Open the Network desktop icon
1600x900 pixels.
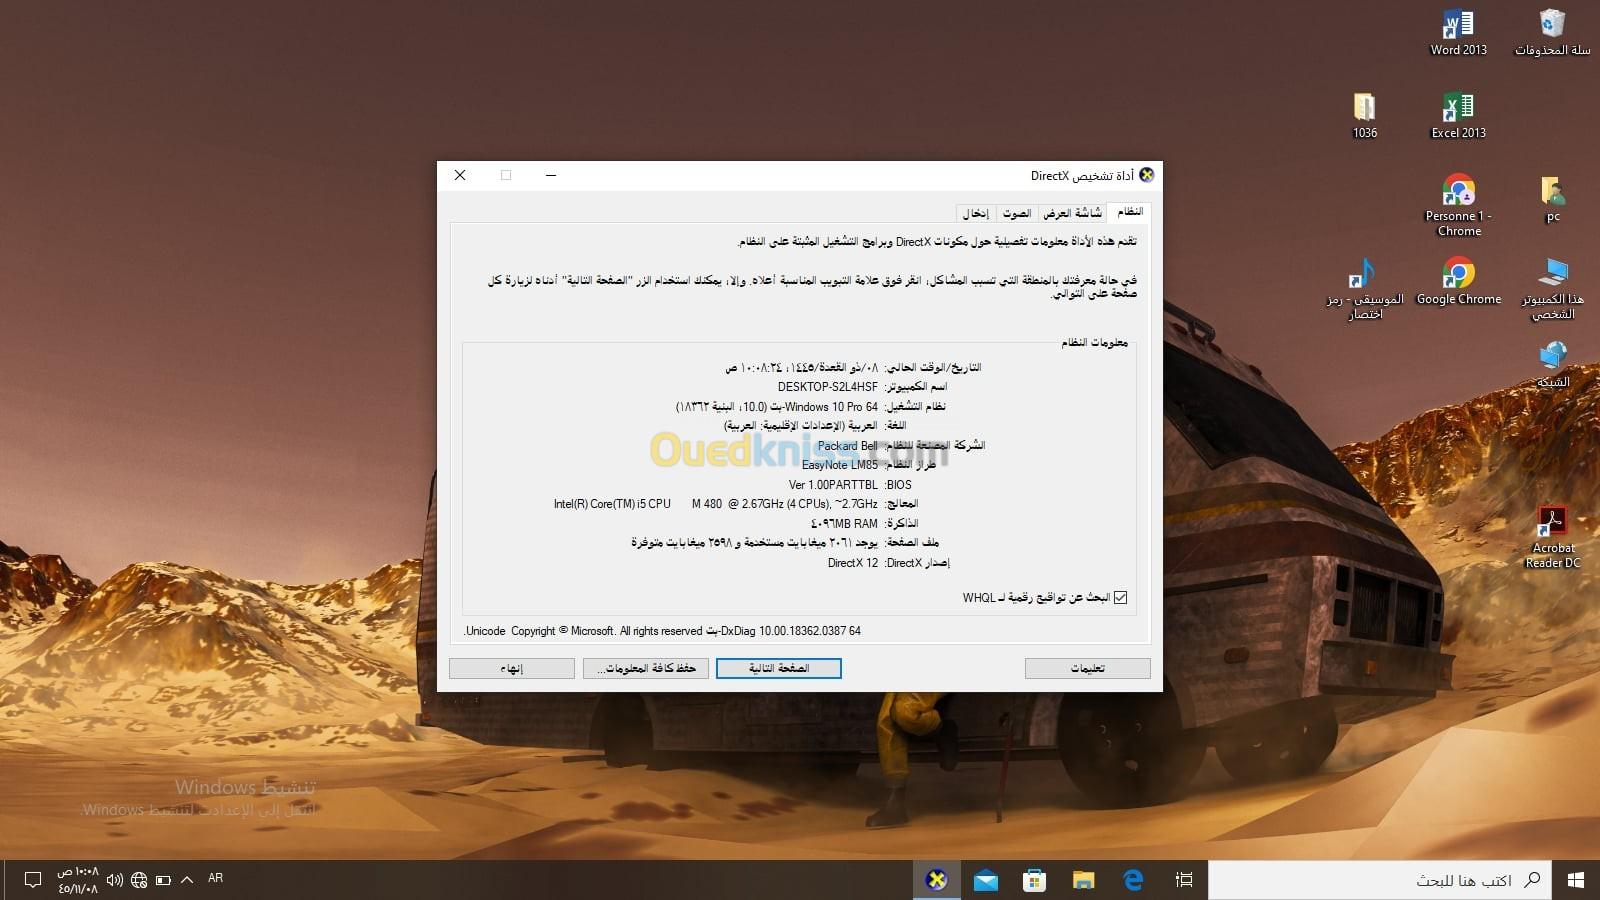coord(1552,364)
